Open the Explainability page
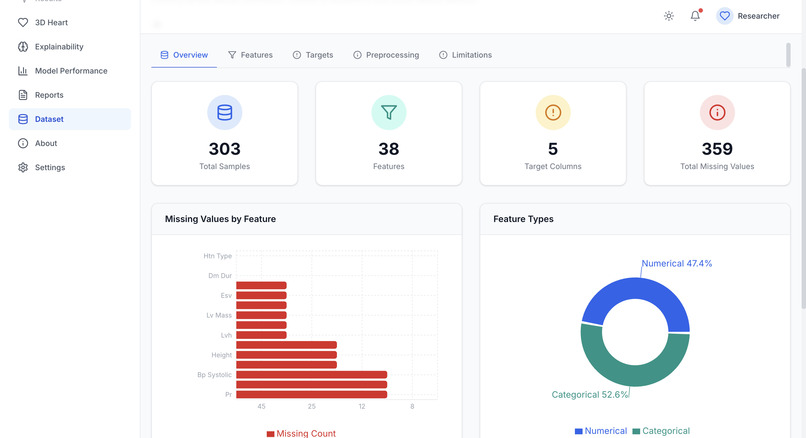 tap(70, 47)
